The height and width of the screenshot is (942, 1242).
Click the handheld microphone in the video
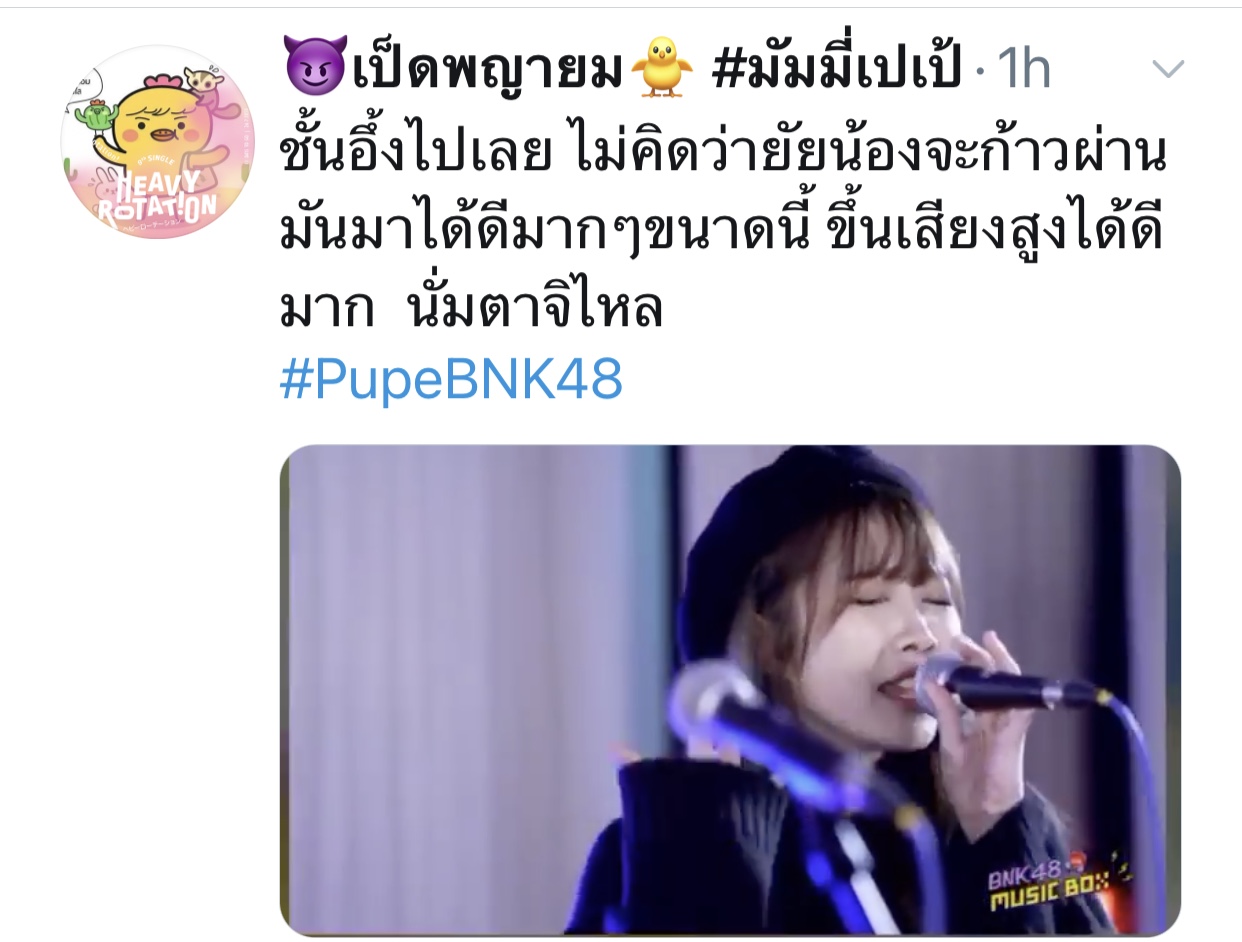1008,684
